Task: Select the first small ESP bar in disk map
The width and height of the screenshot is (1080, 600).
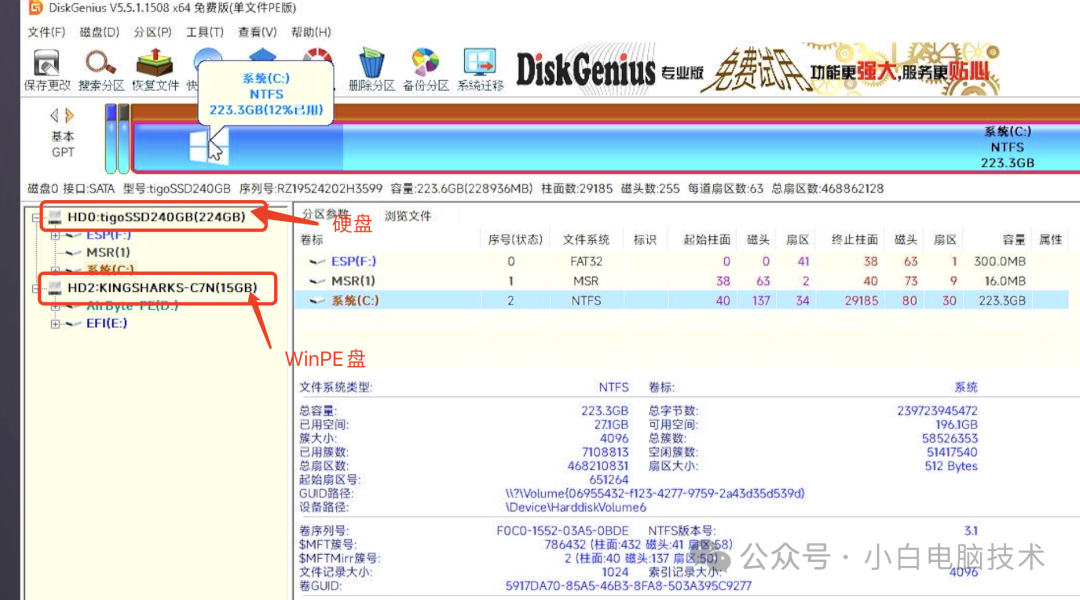Action: 110,138
